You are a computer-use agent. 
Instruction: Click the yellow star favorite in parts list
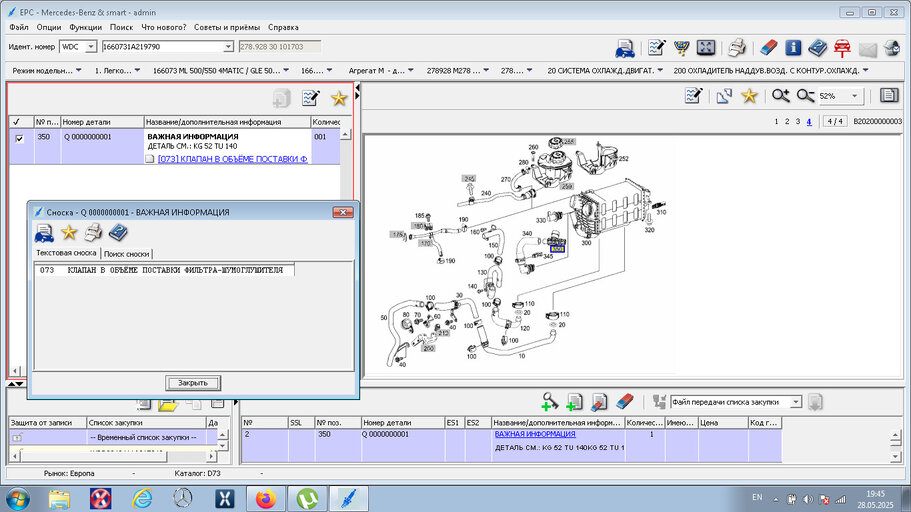tap(339, 98)
